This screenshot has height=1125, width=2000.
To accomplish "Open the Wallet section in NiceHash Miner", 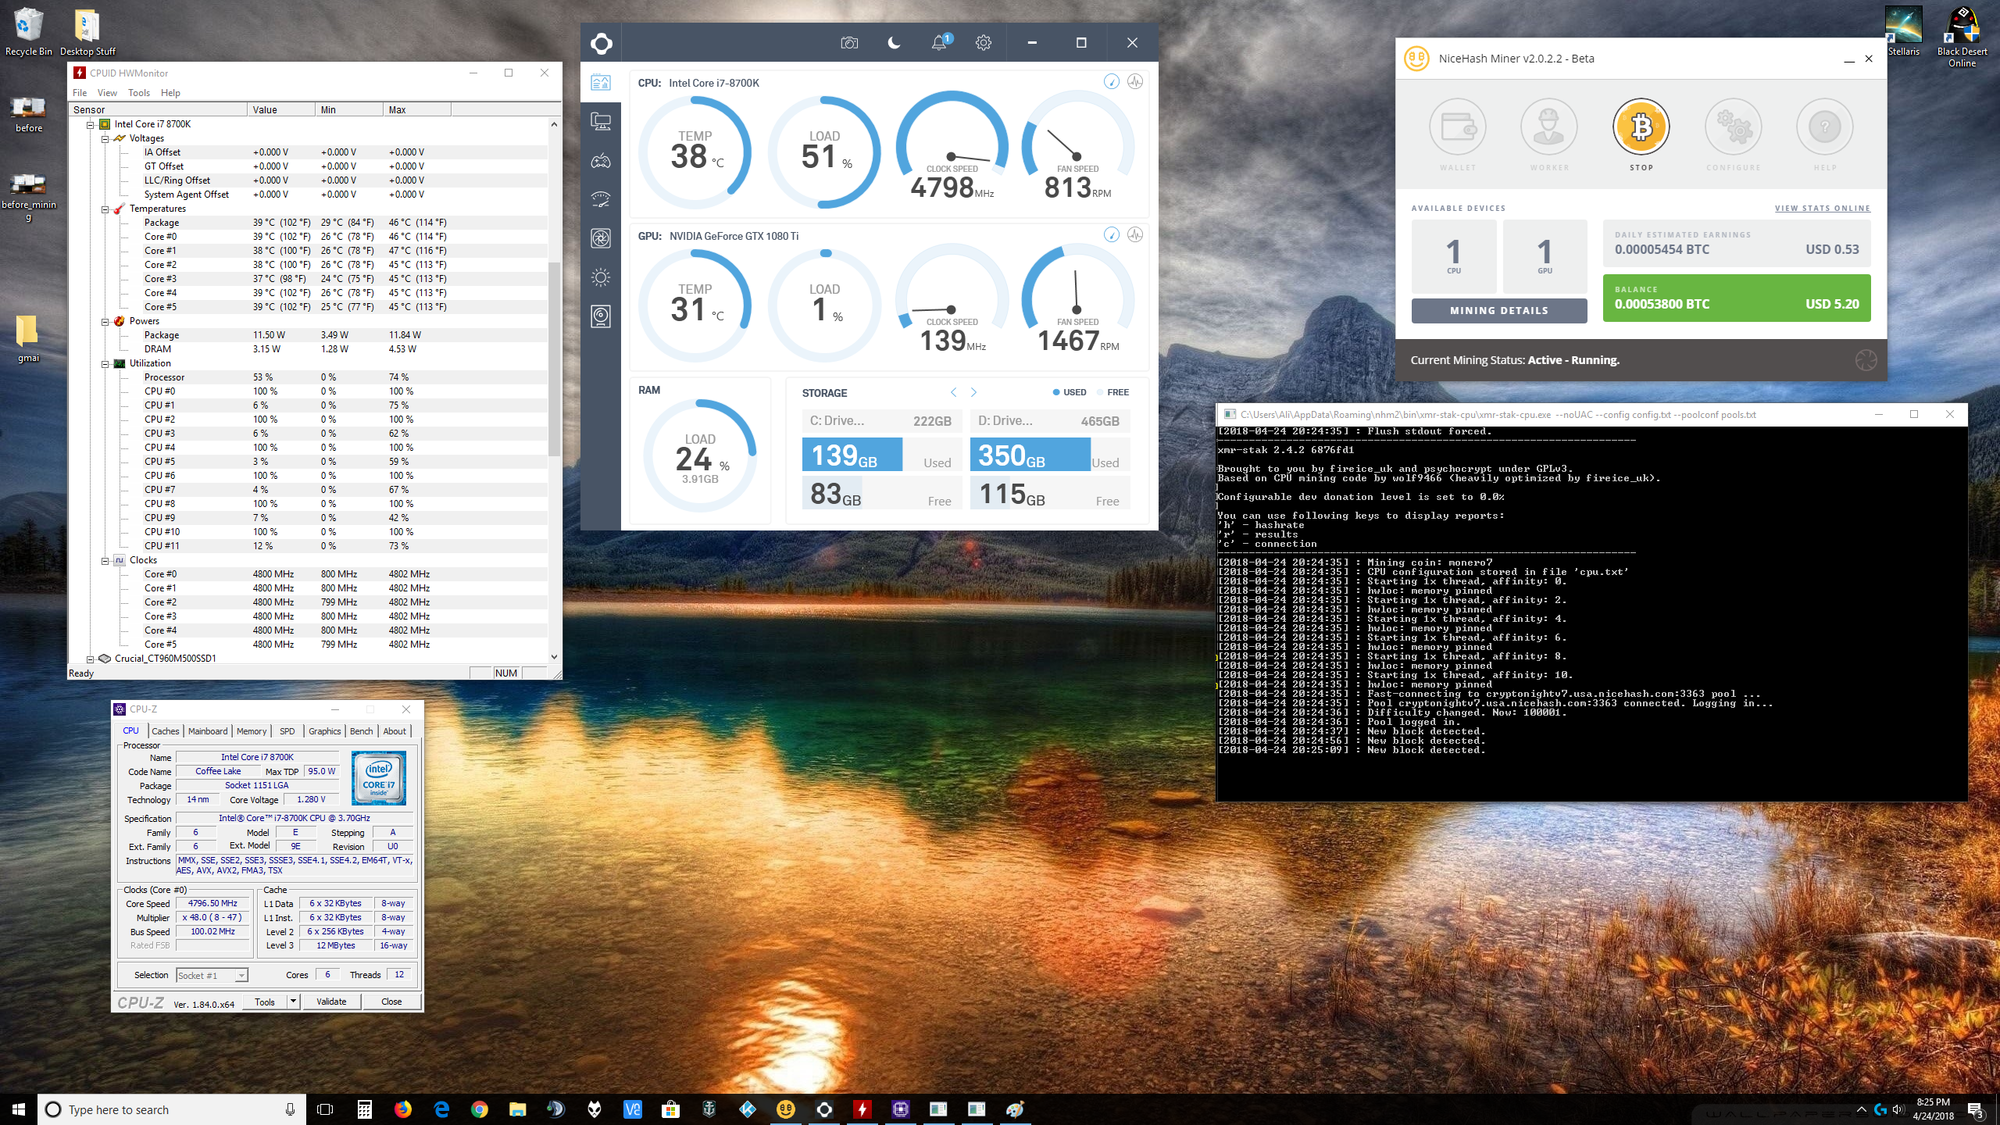I will (x=1457, y=128).
